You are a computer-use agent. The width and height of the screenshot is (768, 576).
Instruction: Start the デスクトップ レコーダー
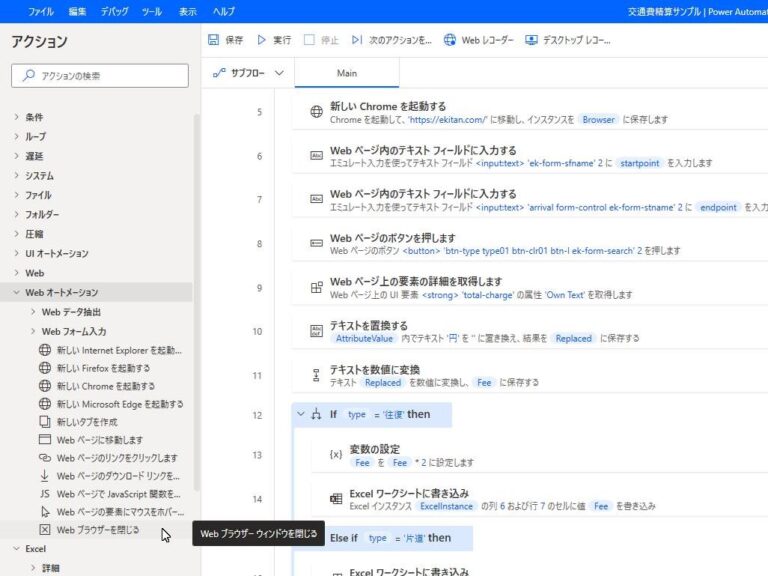[x=567, y=40]
